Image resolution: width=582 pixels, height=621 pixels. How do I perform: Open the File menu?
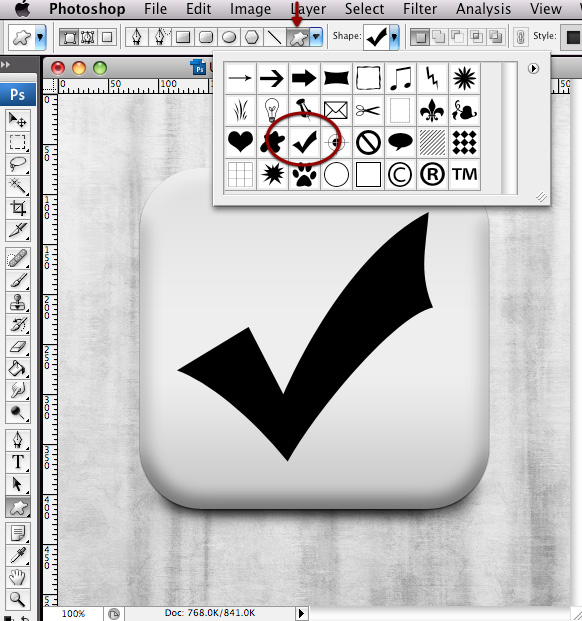tap(155, 9)
